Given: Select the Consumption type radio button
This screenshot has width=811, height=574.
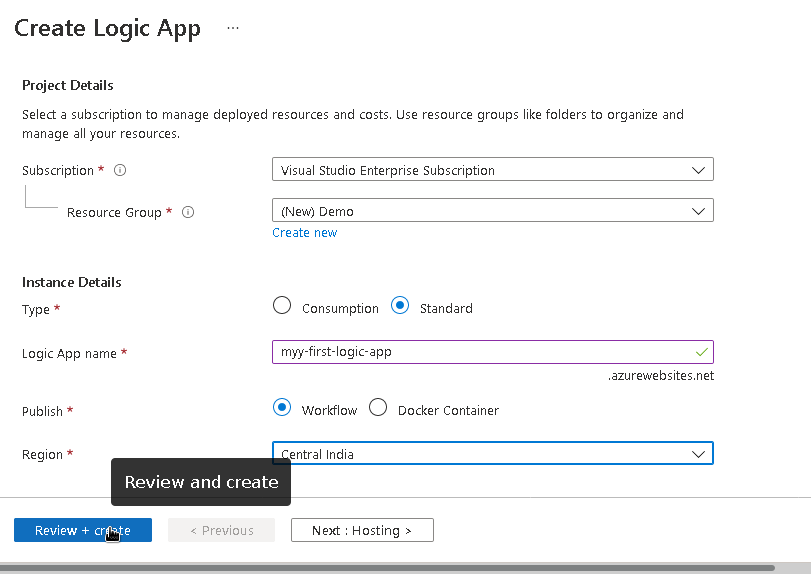Looking at the screenshot, I should pyautogui.click(x=282, y=307).
